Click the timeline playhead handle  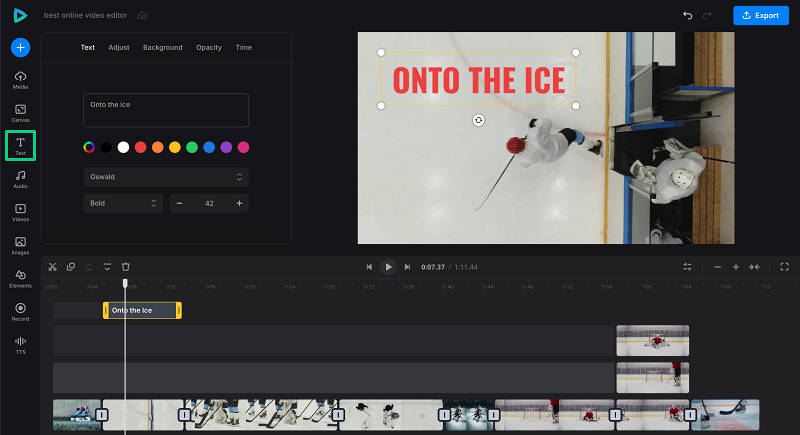(125, 283)
